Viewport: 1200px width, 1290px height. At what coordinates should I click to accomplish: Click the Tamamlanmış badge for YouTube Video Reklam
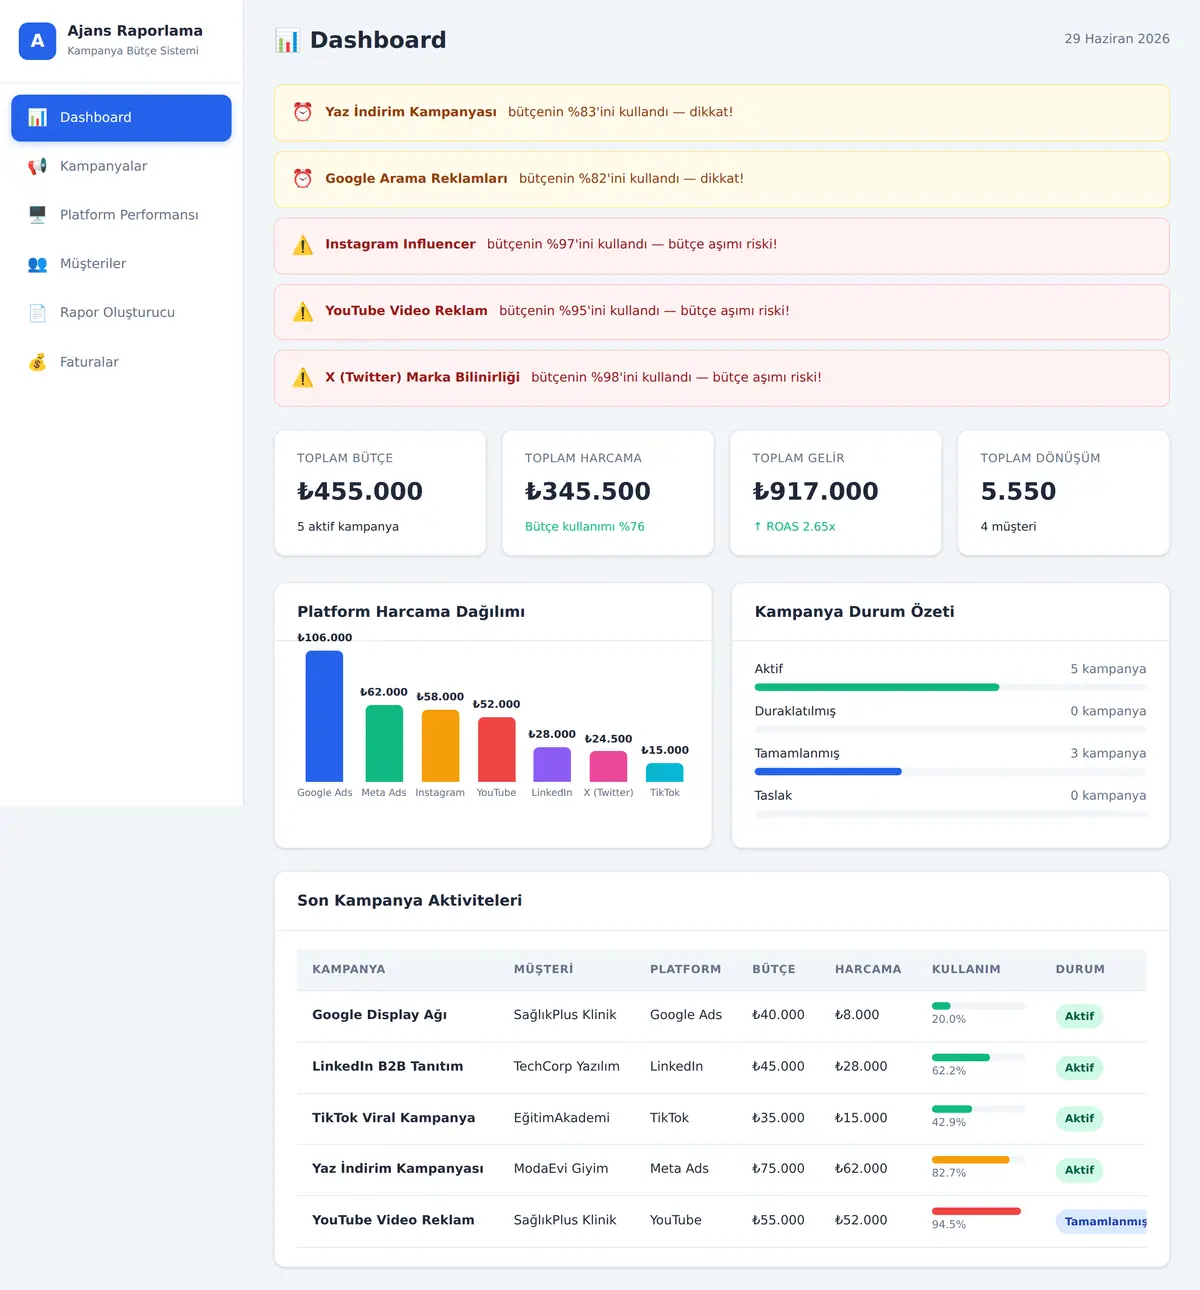pos(1102,1221)
